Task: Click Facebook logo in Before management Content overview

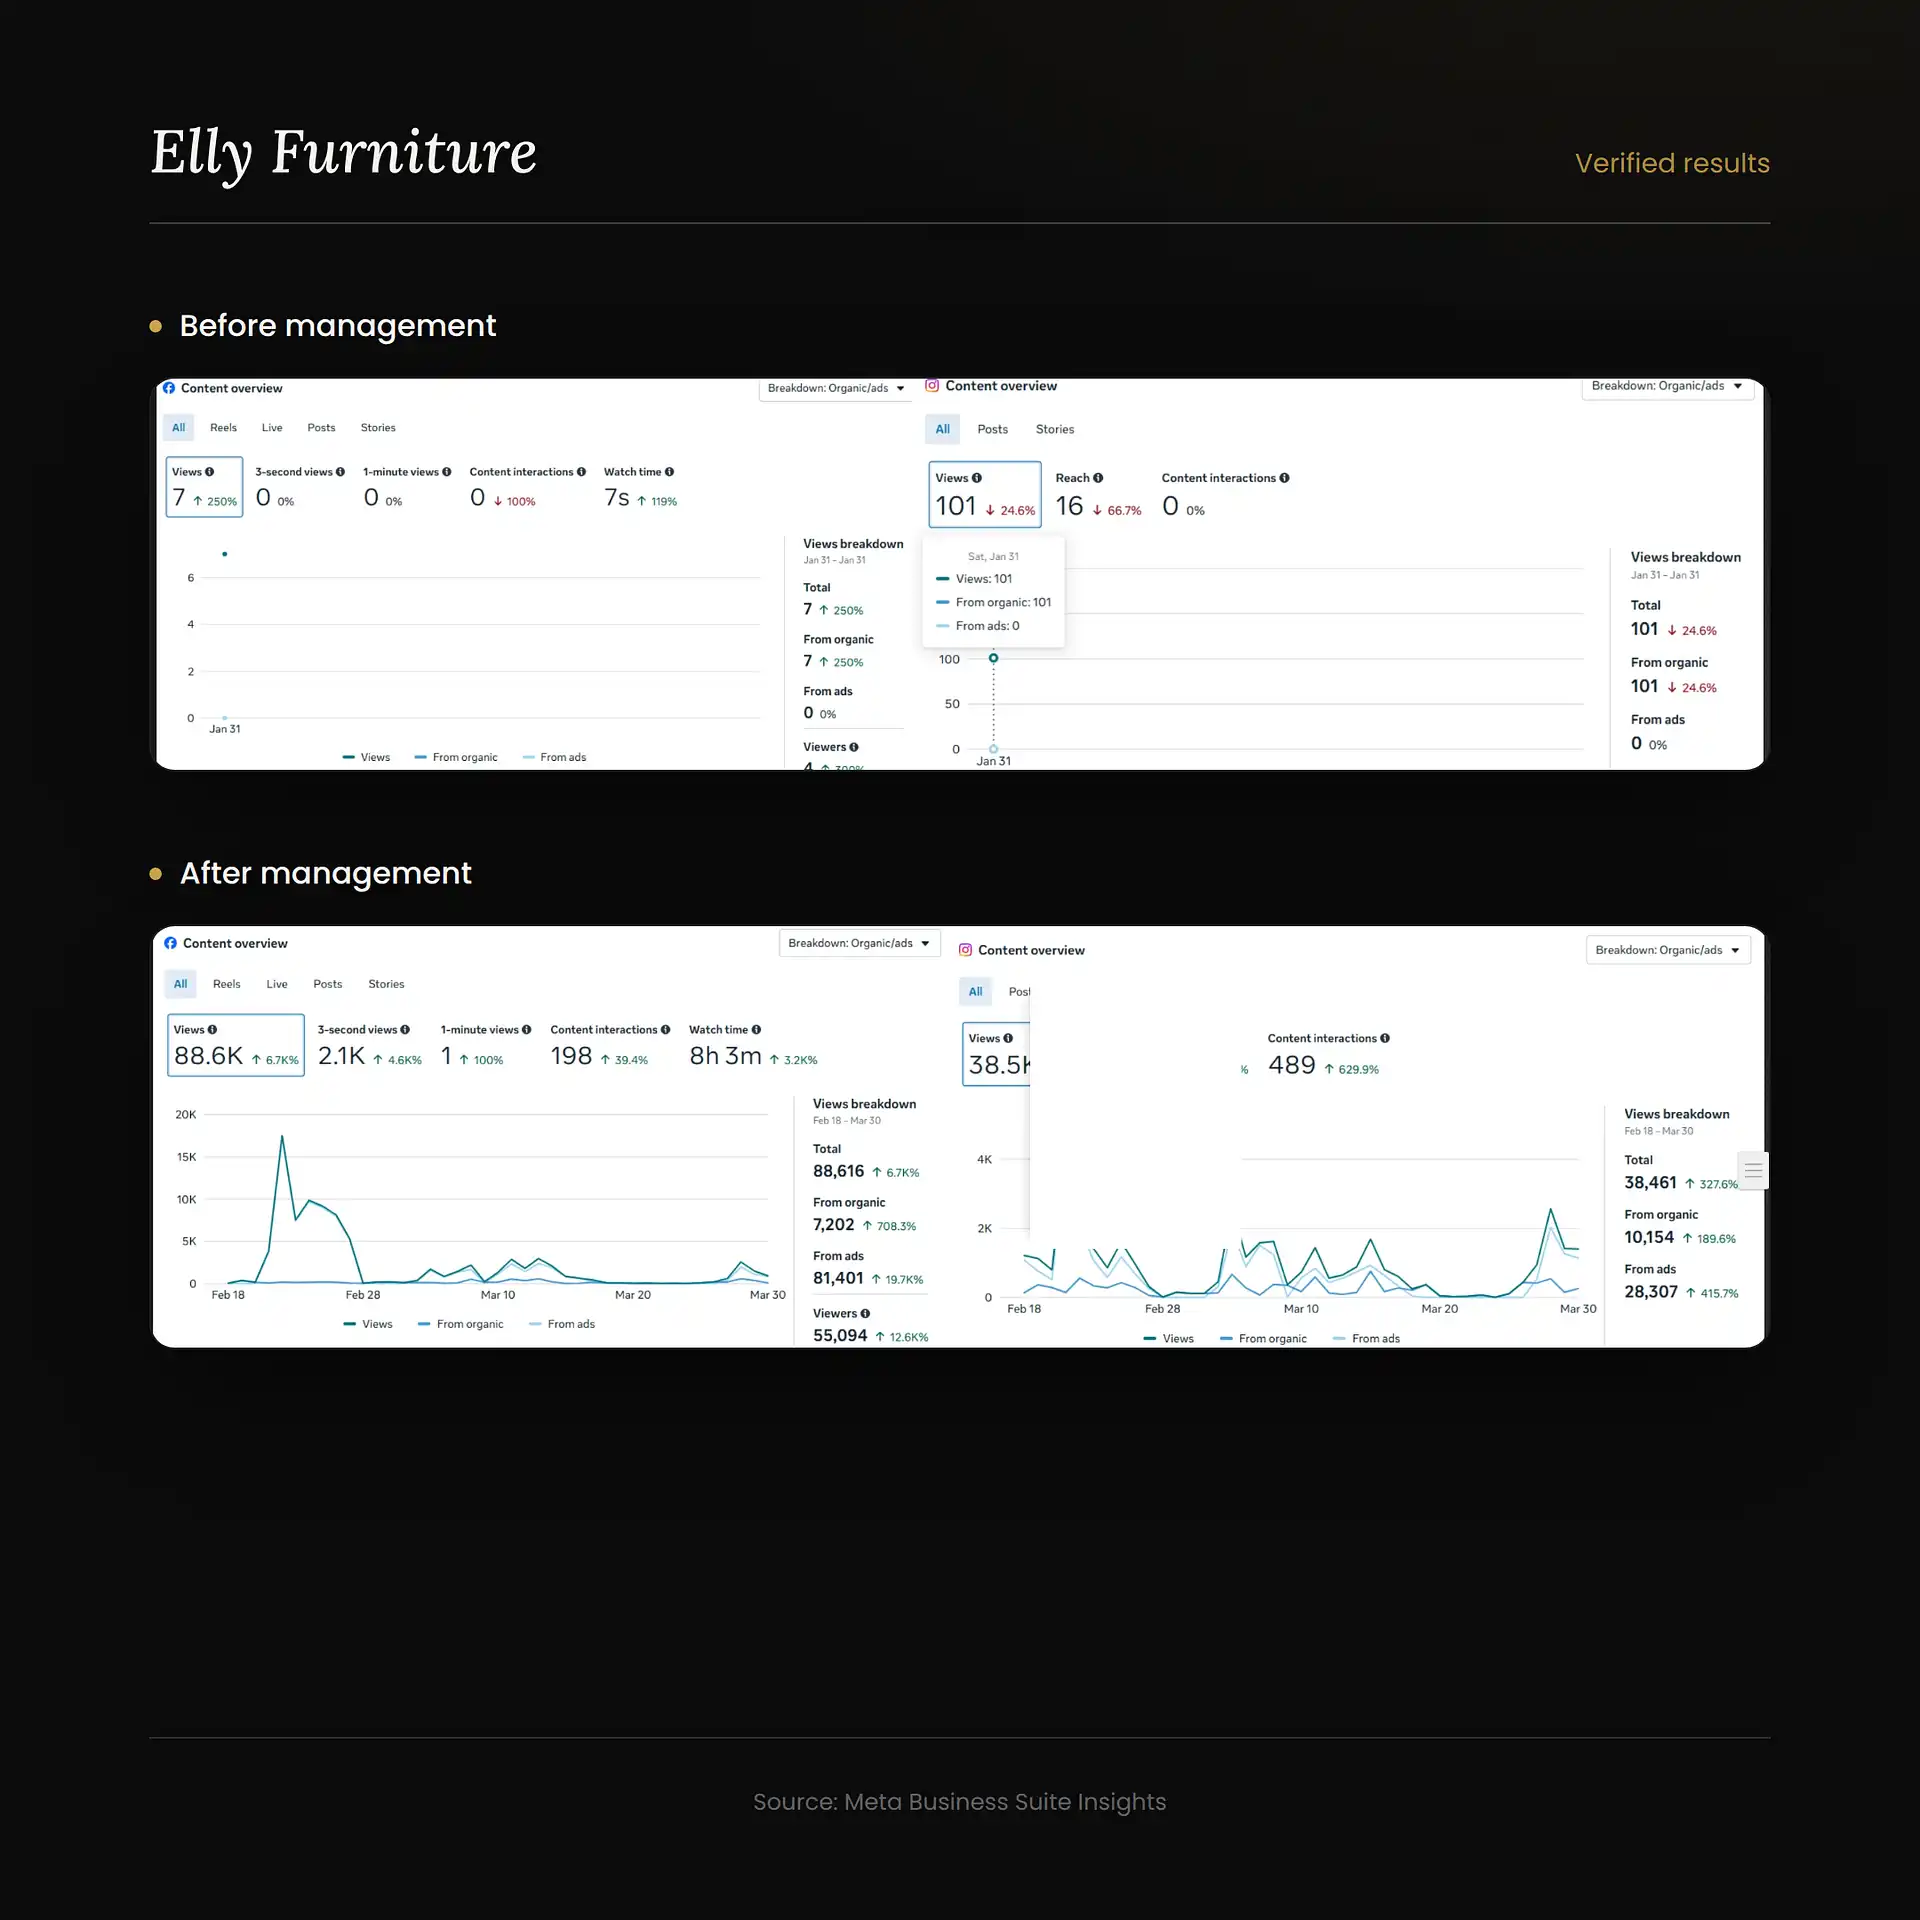Action: (169, 388)
